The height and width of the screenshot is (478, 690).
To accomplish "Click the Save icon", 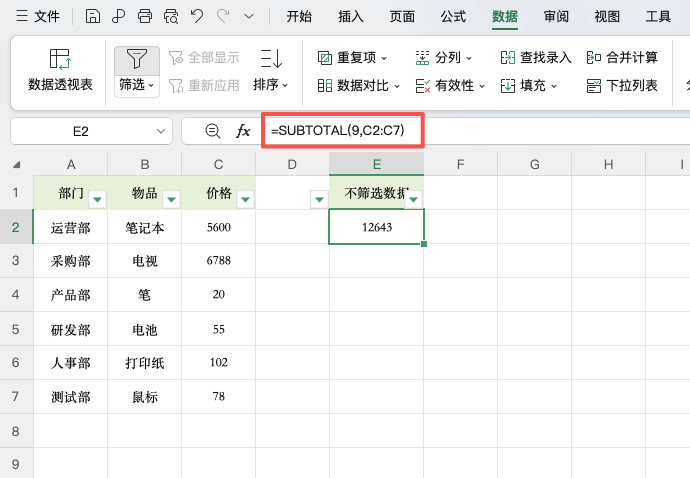I will point(92,17).
